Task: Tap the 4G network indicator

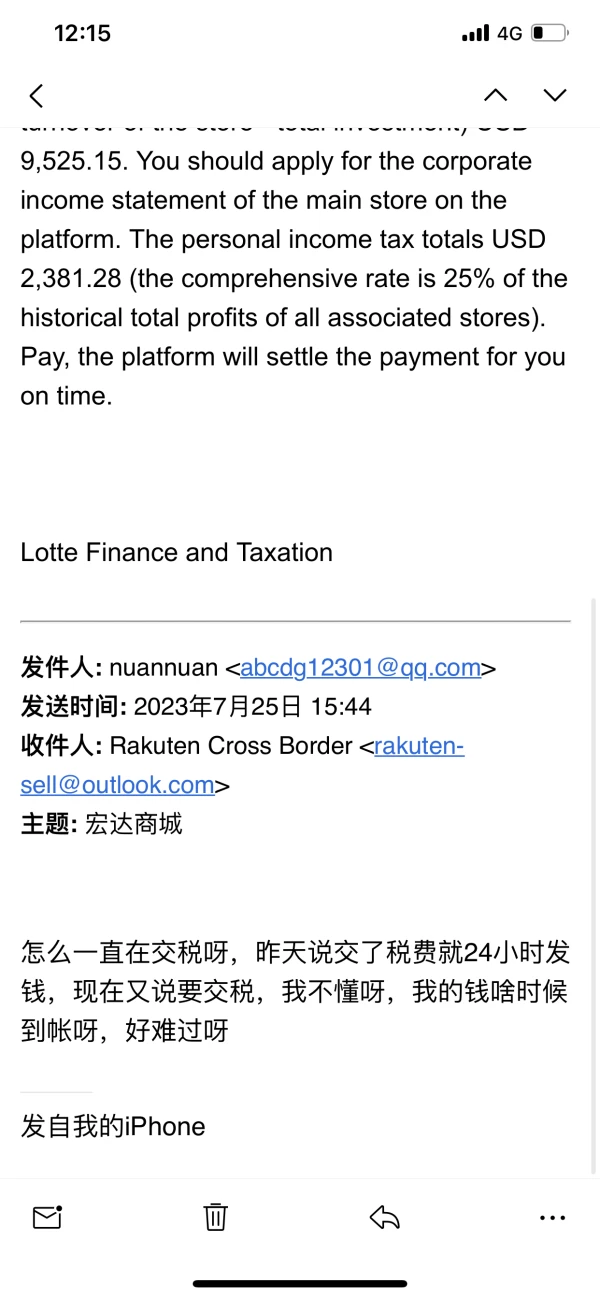Action: click(x=509, y=33)
